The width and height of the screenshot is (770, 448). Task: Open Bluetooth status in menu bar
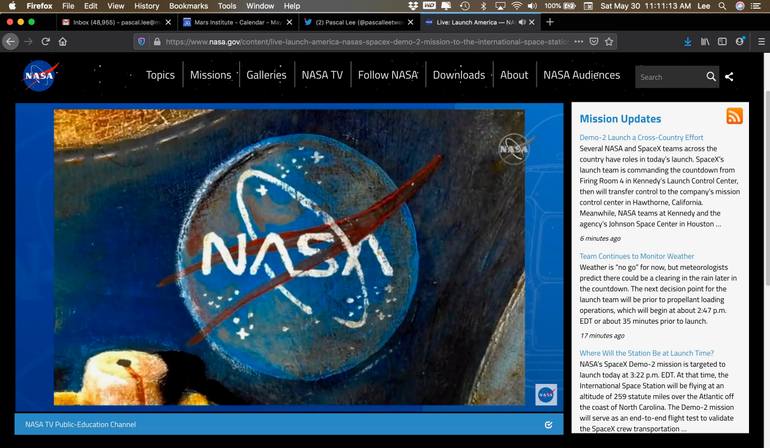click(x=483, y=6)
